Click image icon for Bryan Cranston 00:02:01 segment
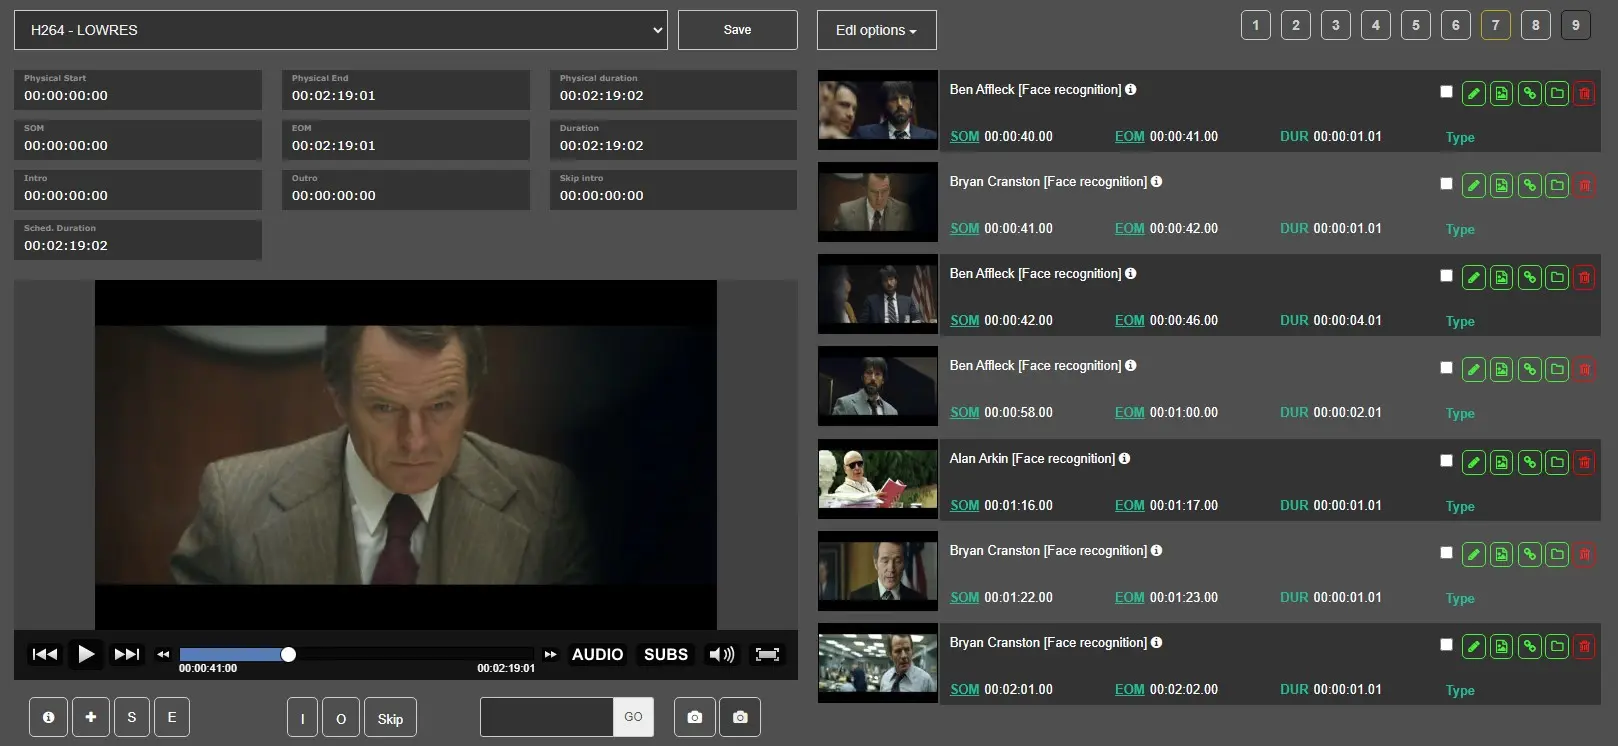This screenshot has height=746, width=1618. pyautogui.click(x=1501, y=647)
